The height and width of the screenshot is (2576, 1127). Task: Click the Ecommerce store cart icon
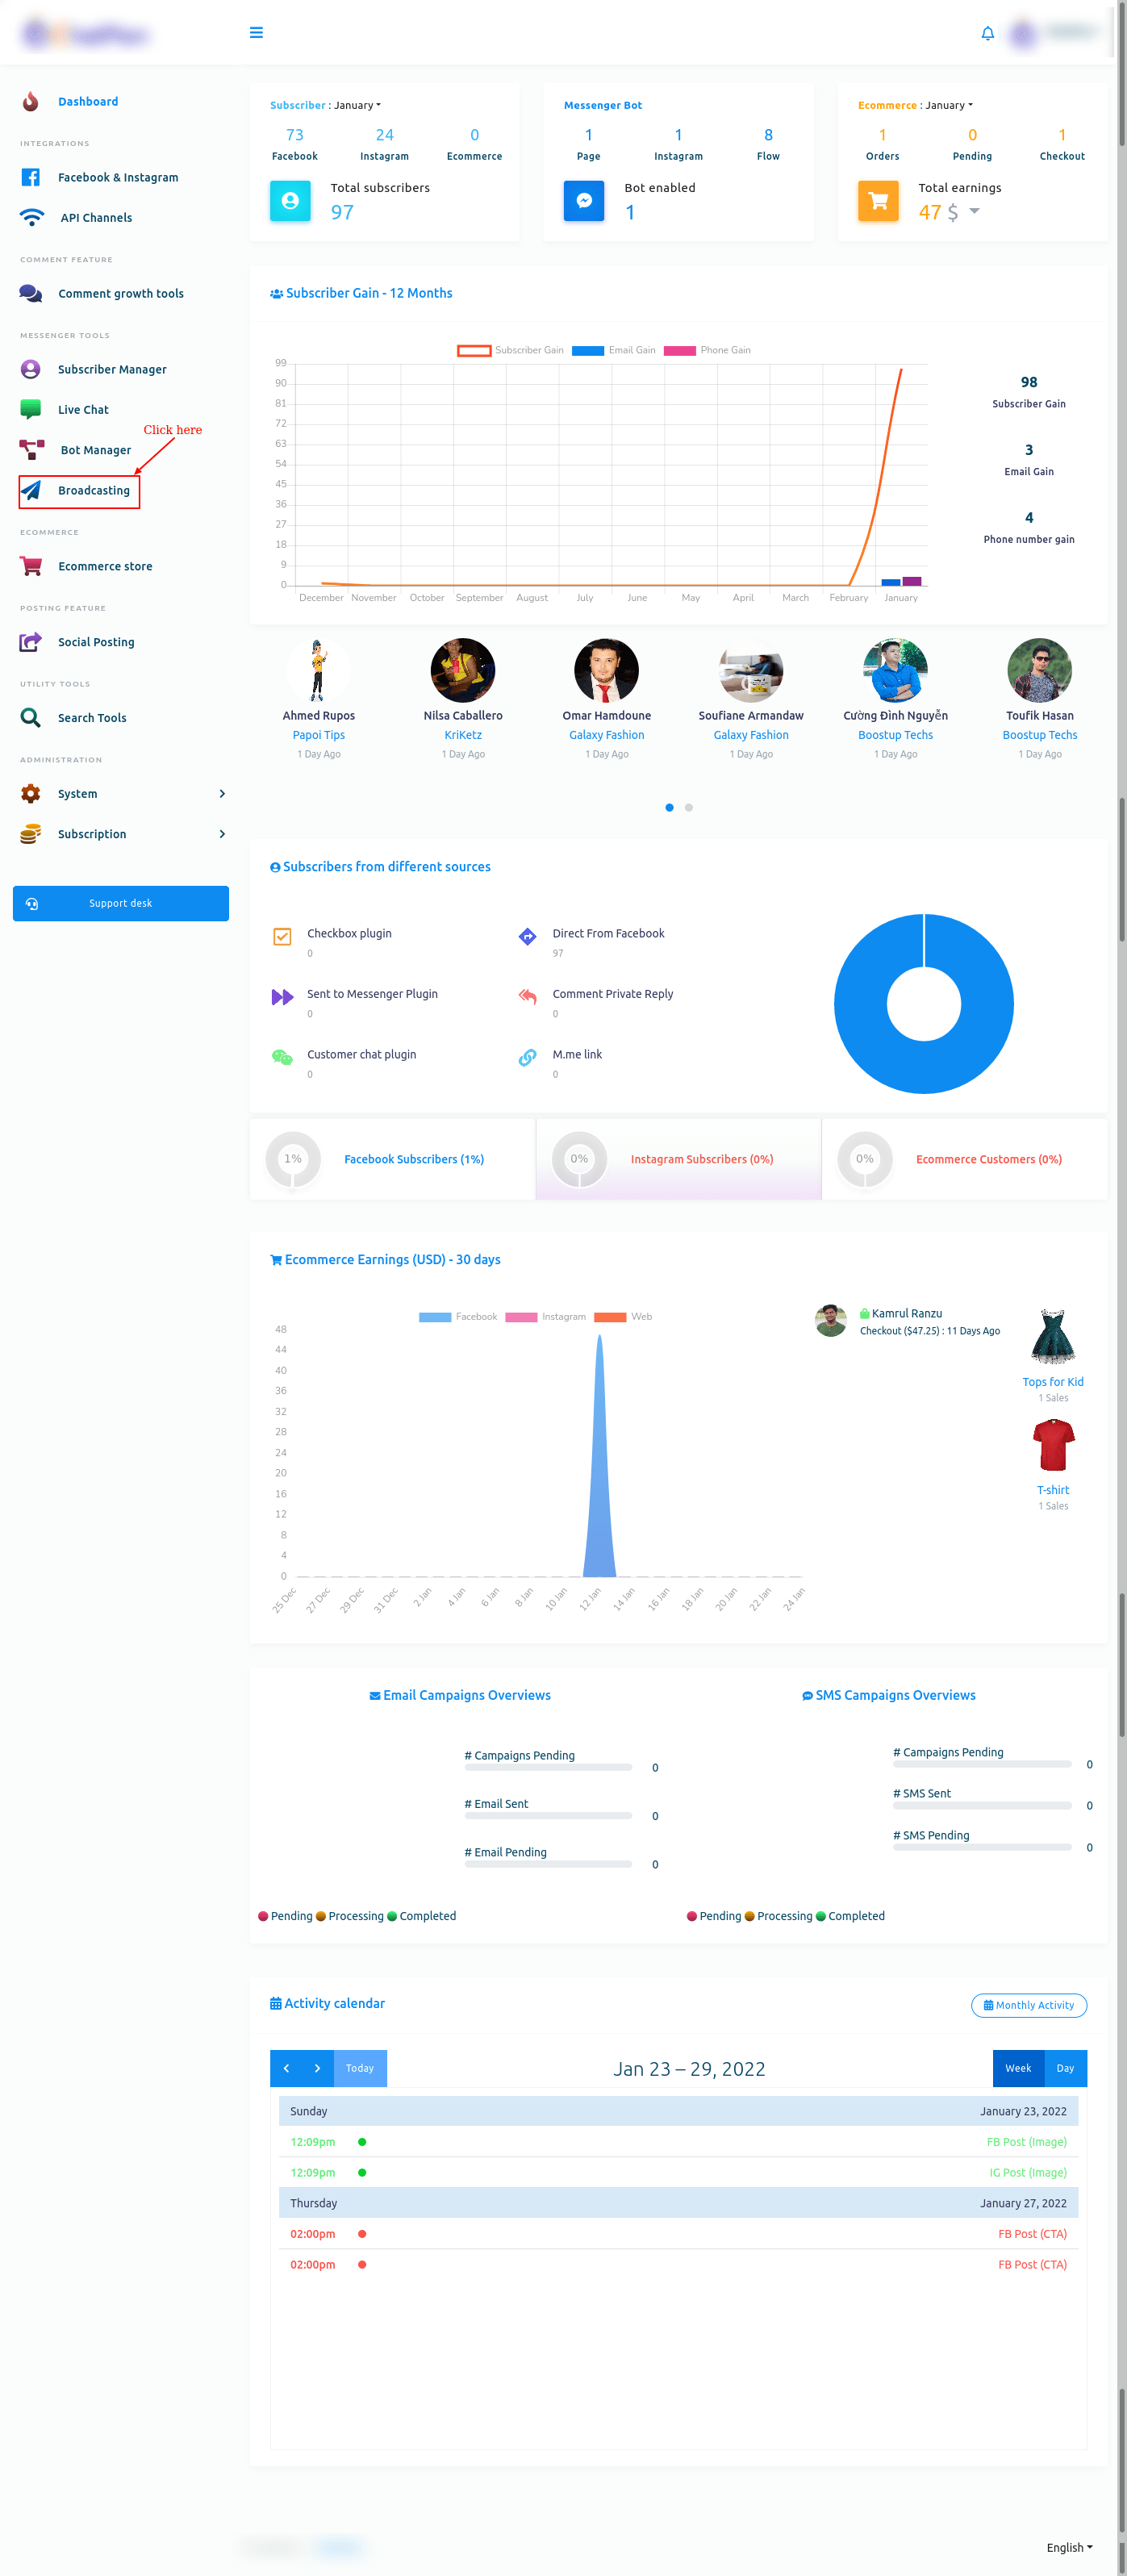click(31, 566)
